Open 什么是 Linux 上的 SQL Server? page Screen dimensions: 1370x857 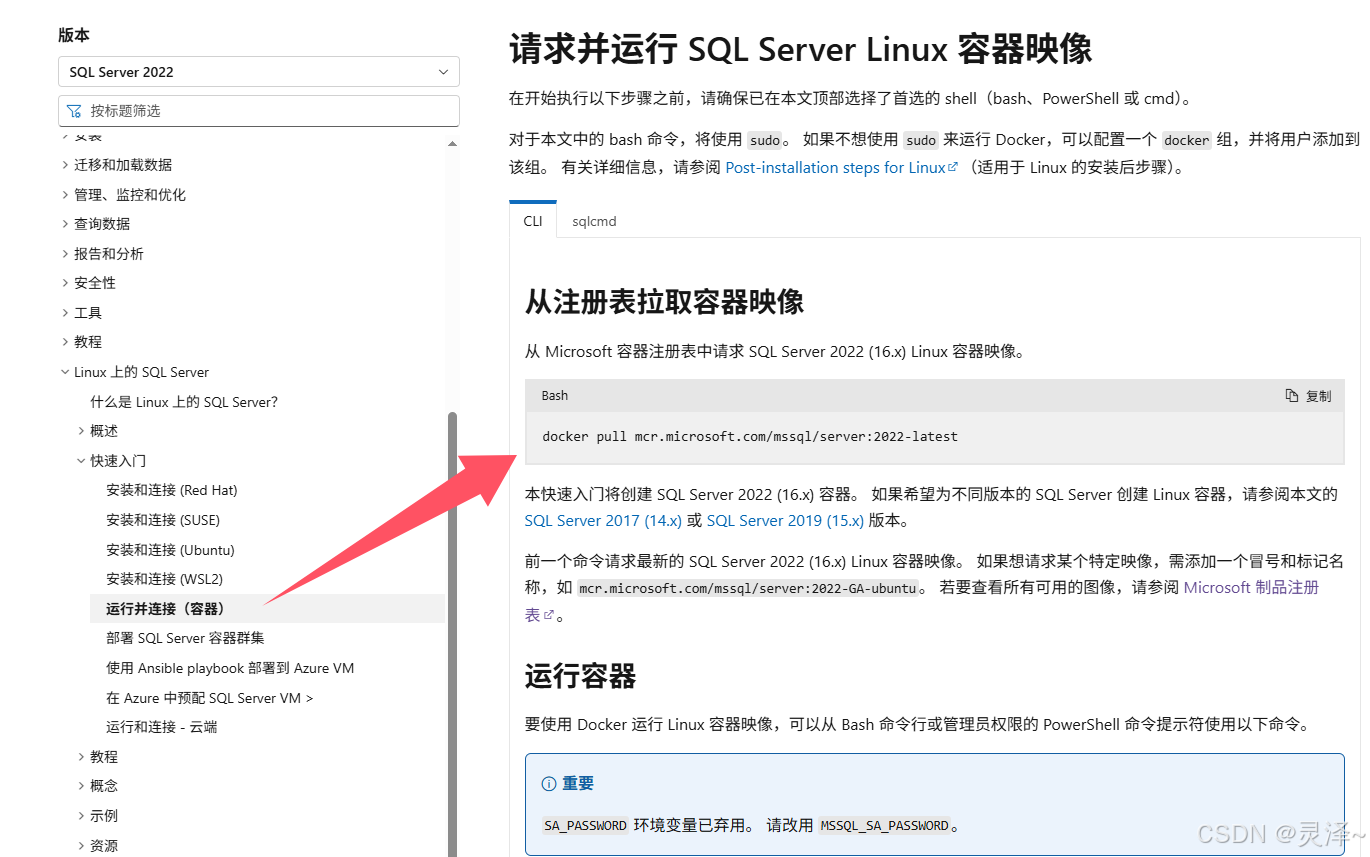coord(184,402)
